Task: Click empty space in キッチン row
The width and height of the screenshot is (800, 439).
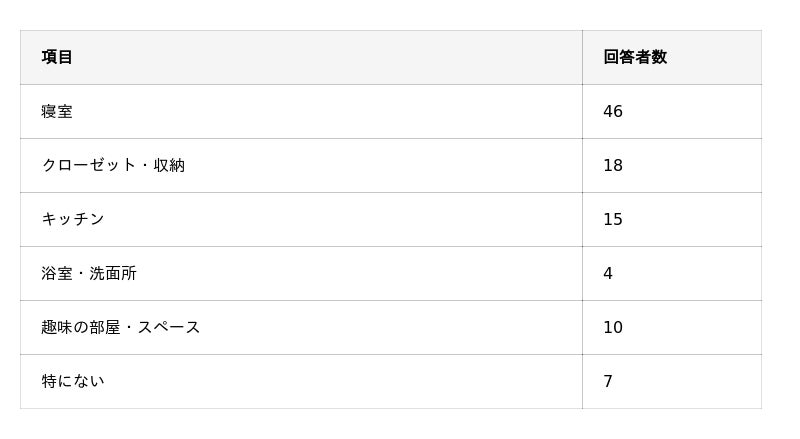Action: (x=342, y=220)
